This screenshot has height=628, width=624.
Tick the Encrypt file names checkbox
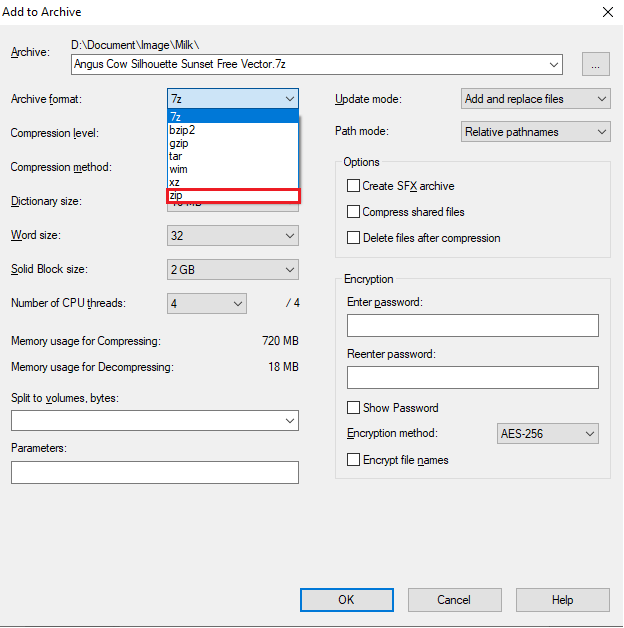pos(353,460)
